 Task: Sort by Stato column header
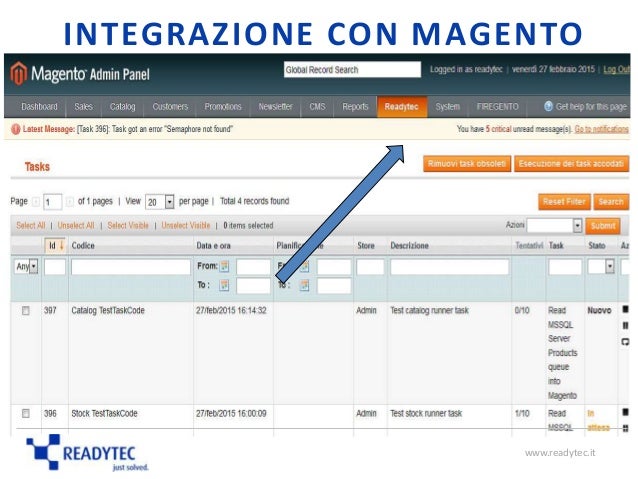(596, 245)
